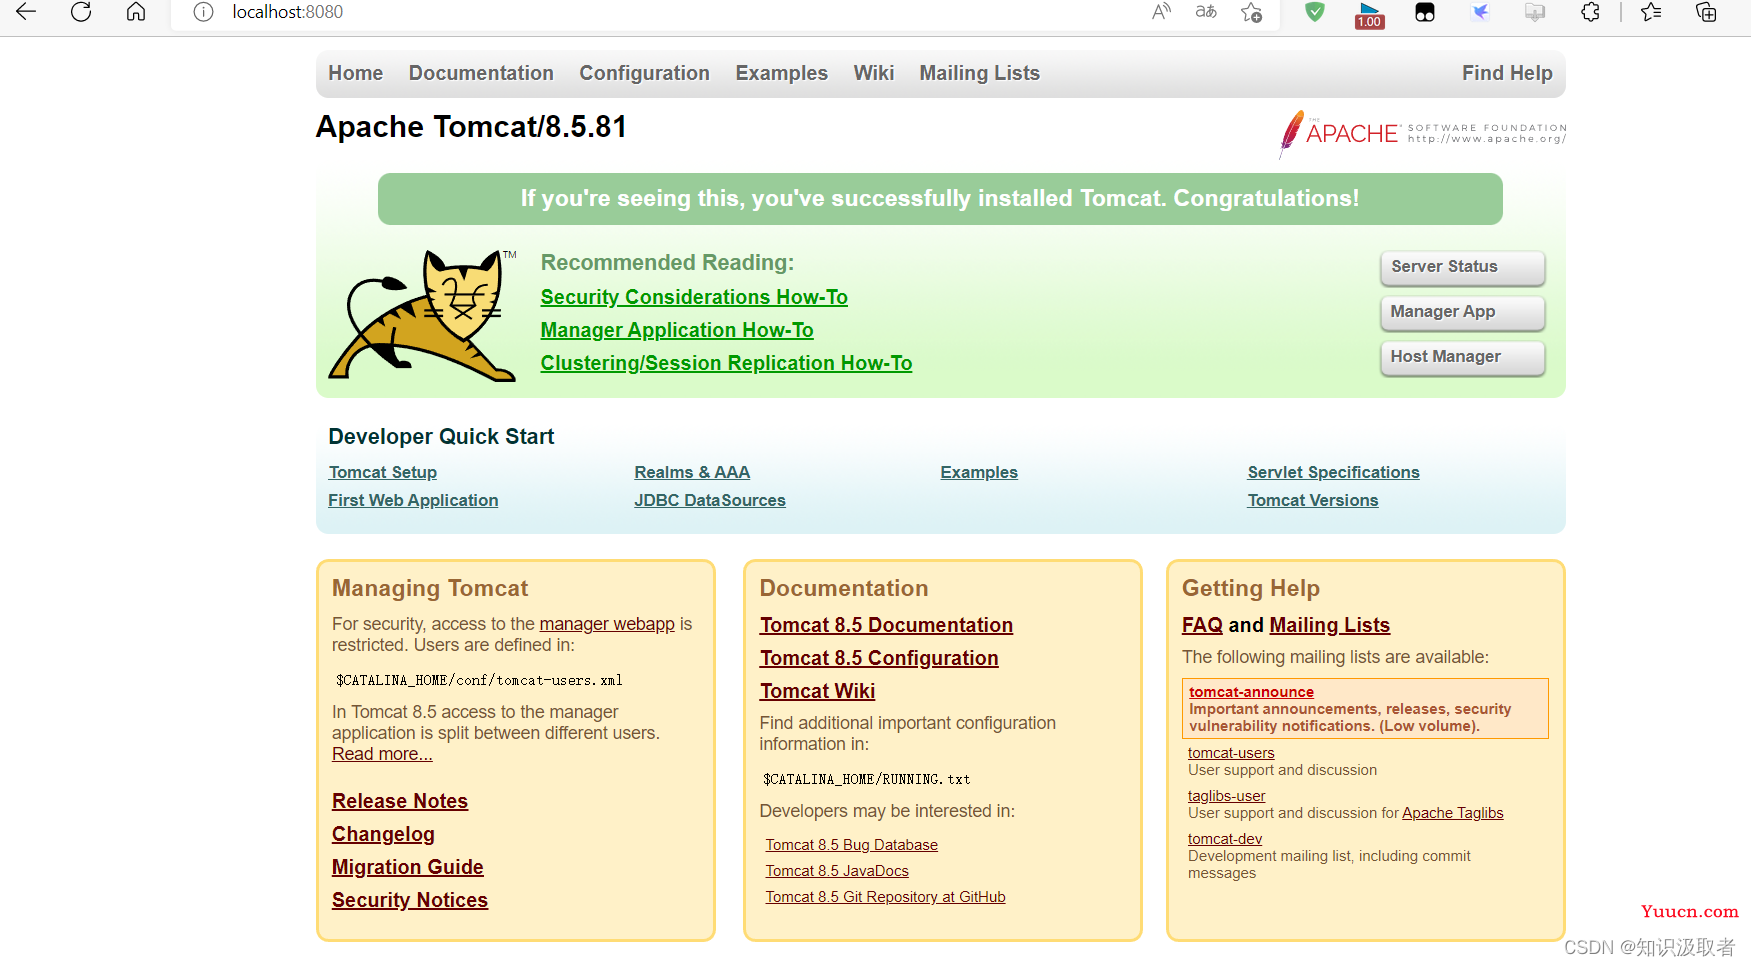Open the Tomcat Setup link
The image size is (1751, 966).
tap(383, 472)
